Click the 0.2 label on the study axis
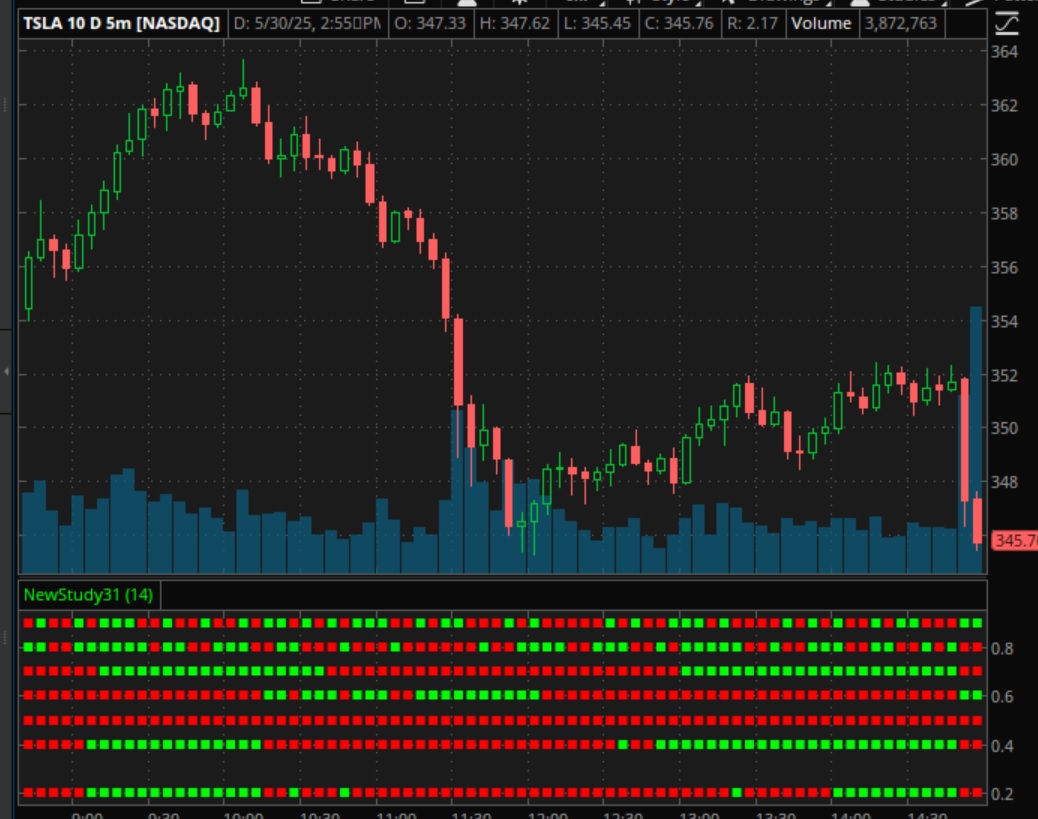Screen dimensions: 1038x819 pyautogui.click(x=1002, y=794)
